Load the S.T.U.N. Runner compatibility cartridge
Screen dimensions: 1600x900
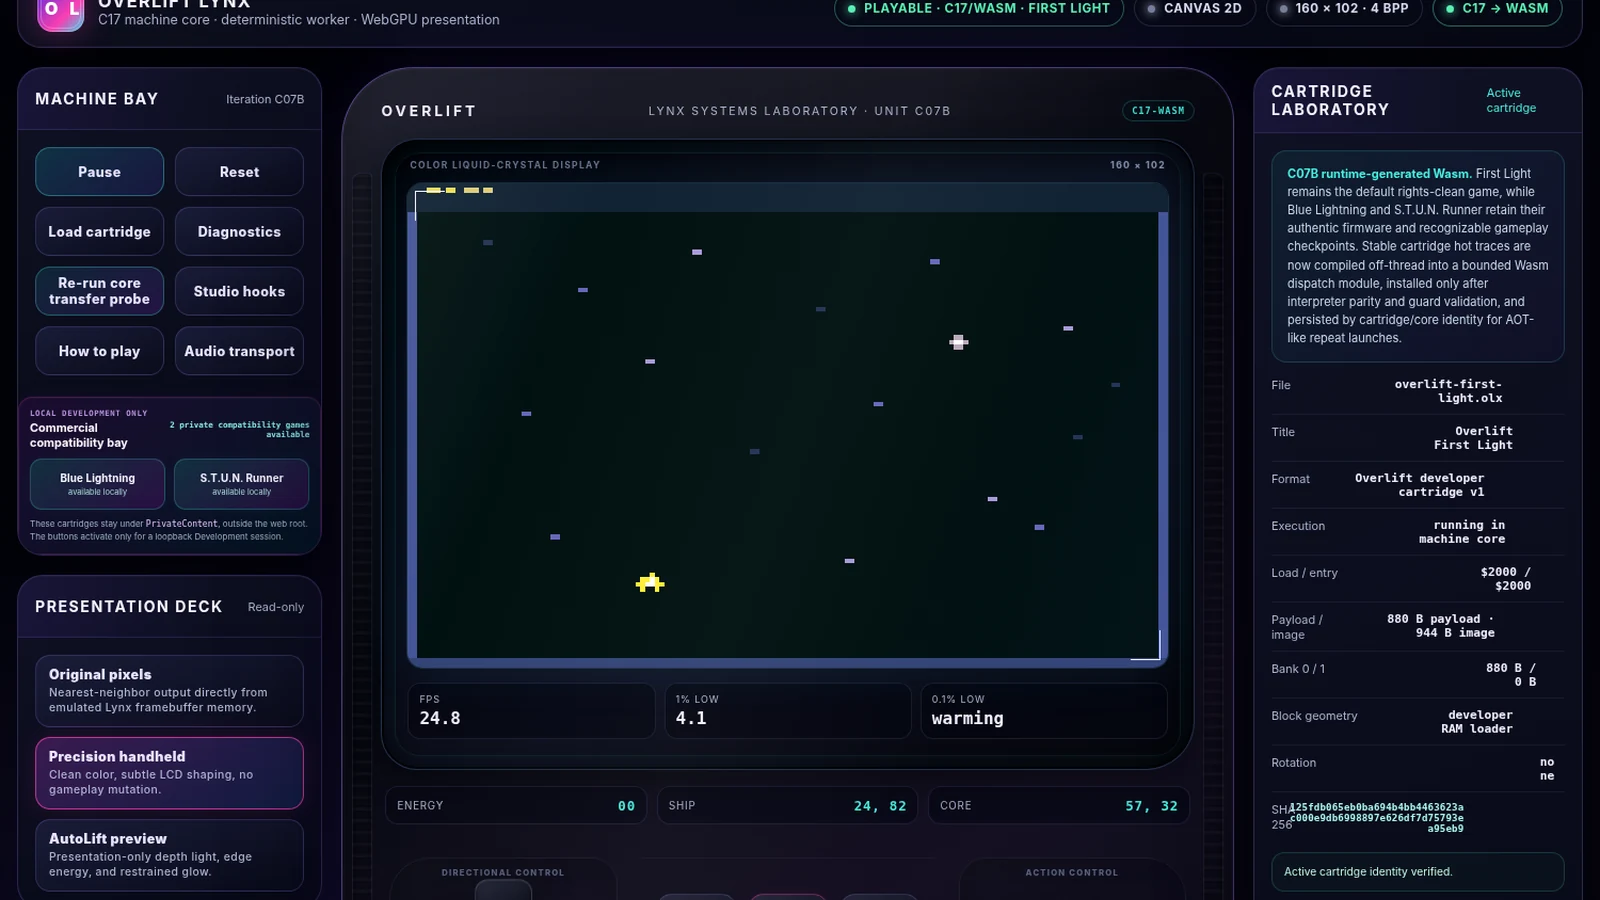click(x=241, y=484)
